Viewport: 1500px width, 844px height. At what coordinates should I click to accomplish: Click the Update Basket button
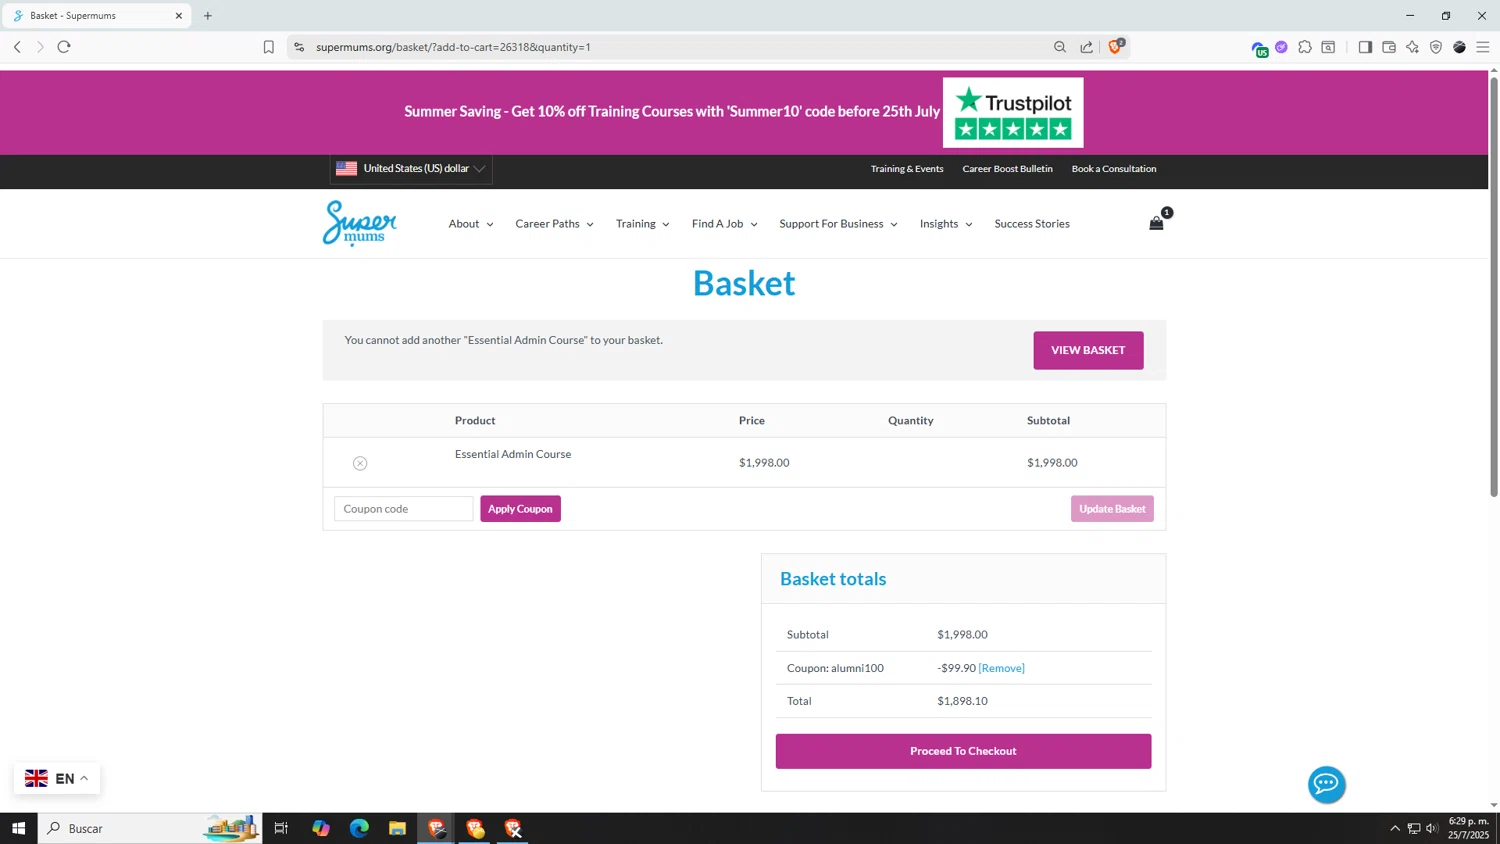click(x=1112, y=509)
